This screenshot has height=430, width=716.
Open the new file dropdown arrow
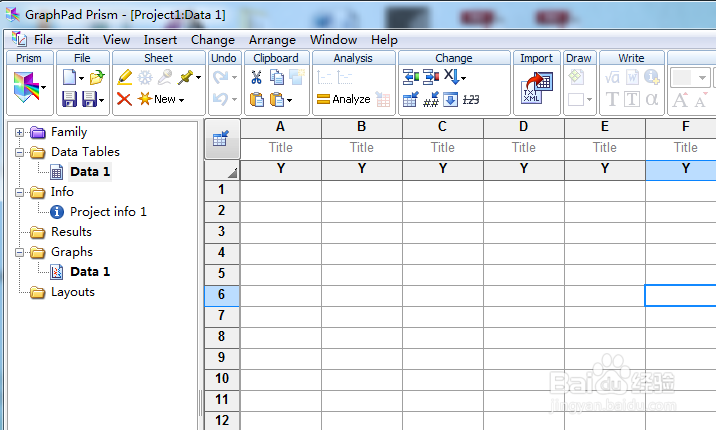click(x=81, y=79)
